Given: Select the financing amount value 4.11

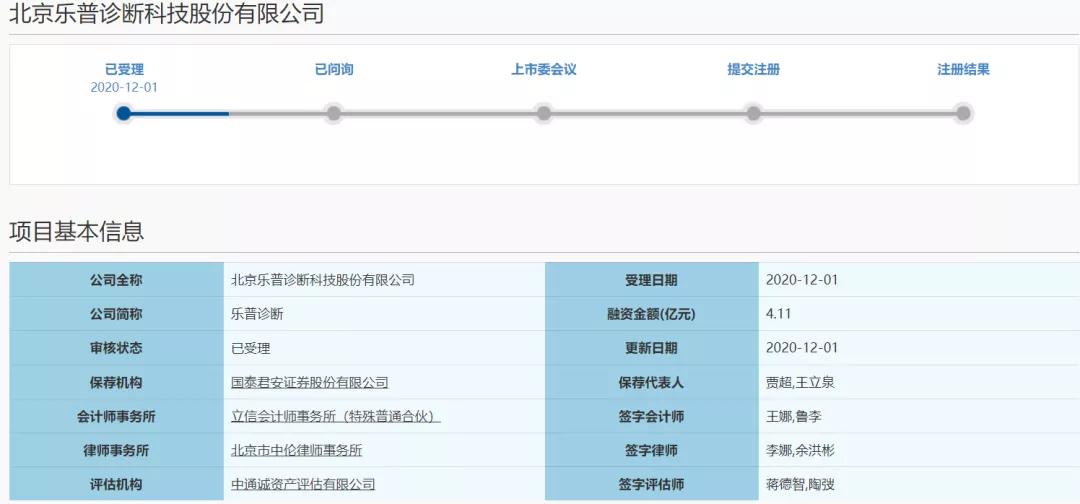Looking at the screenshot, I should click(x=778, y=314).
